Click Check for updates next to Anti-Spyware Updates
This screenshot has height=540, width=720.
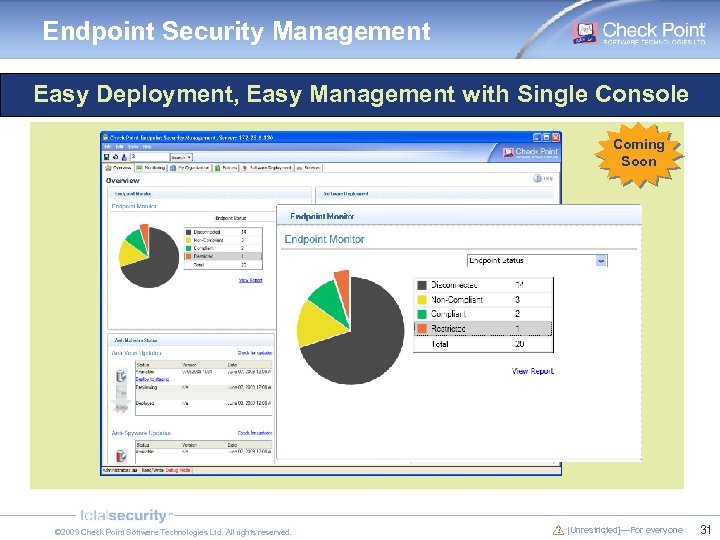coord(255,433)
